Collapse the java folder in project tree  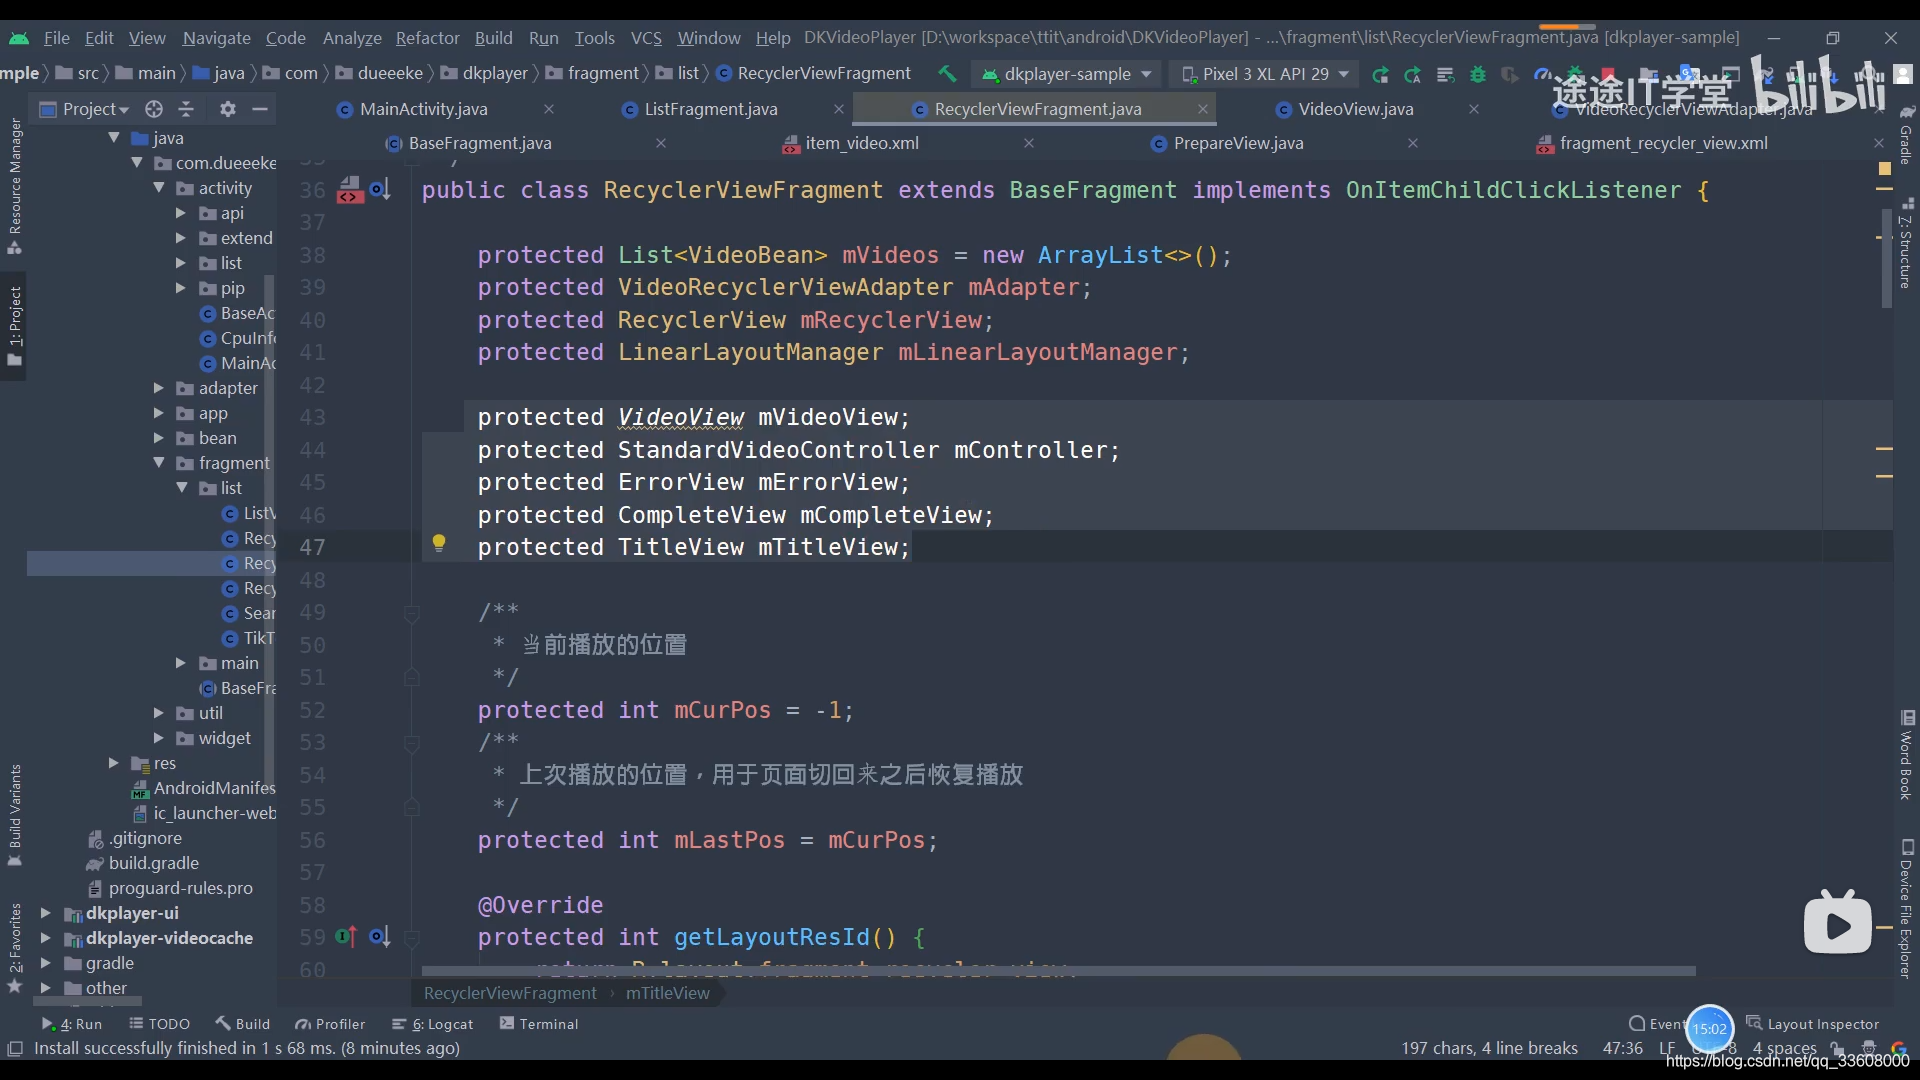point(114,138)
